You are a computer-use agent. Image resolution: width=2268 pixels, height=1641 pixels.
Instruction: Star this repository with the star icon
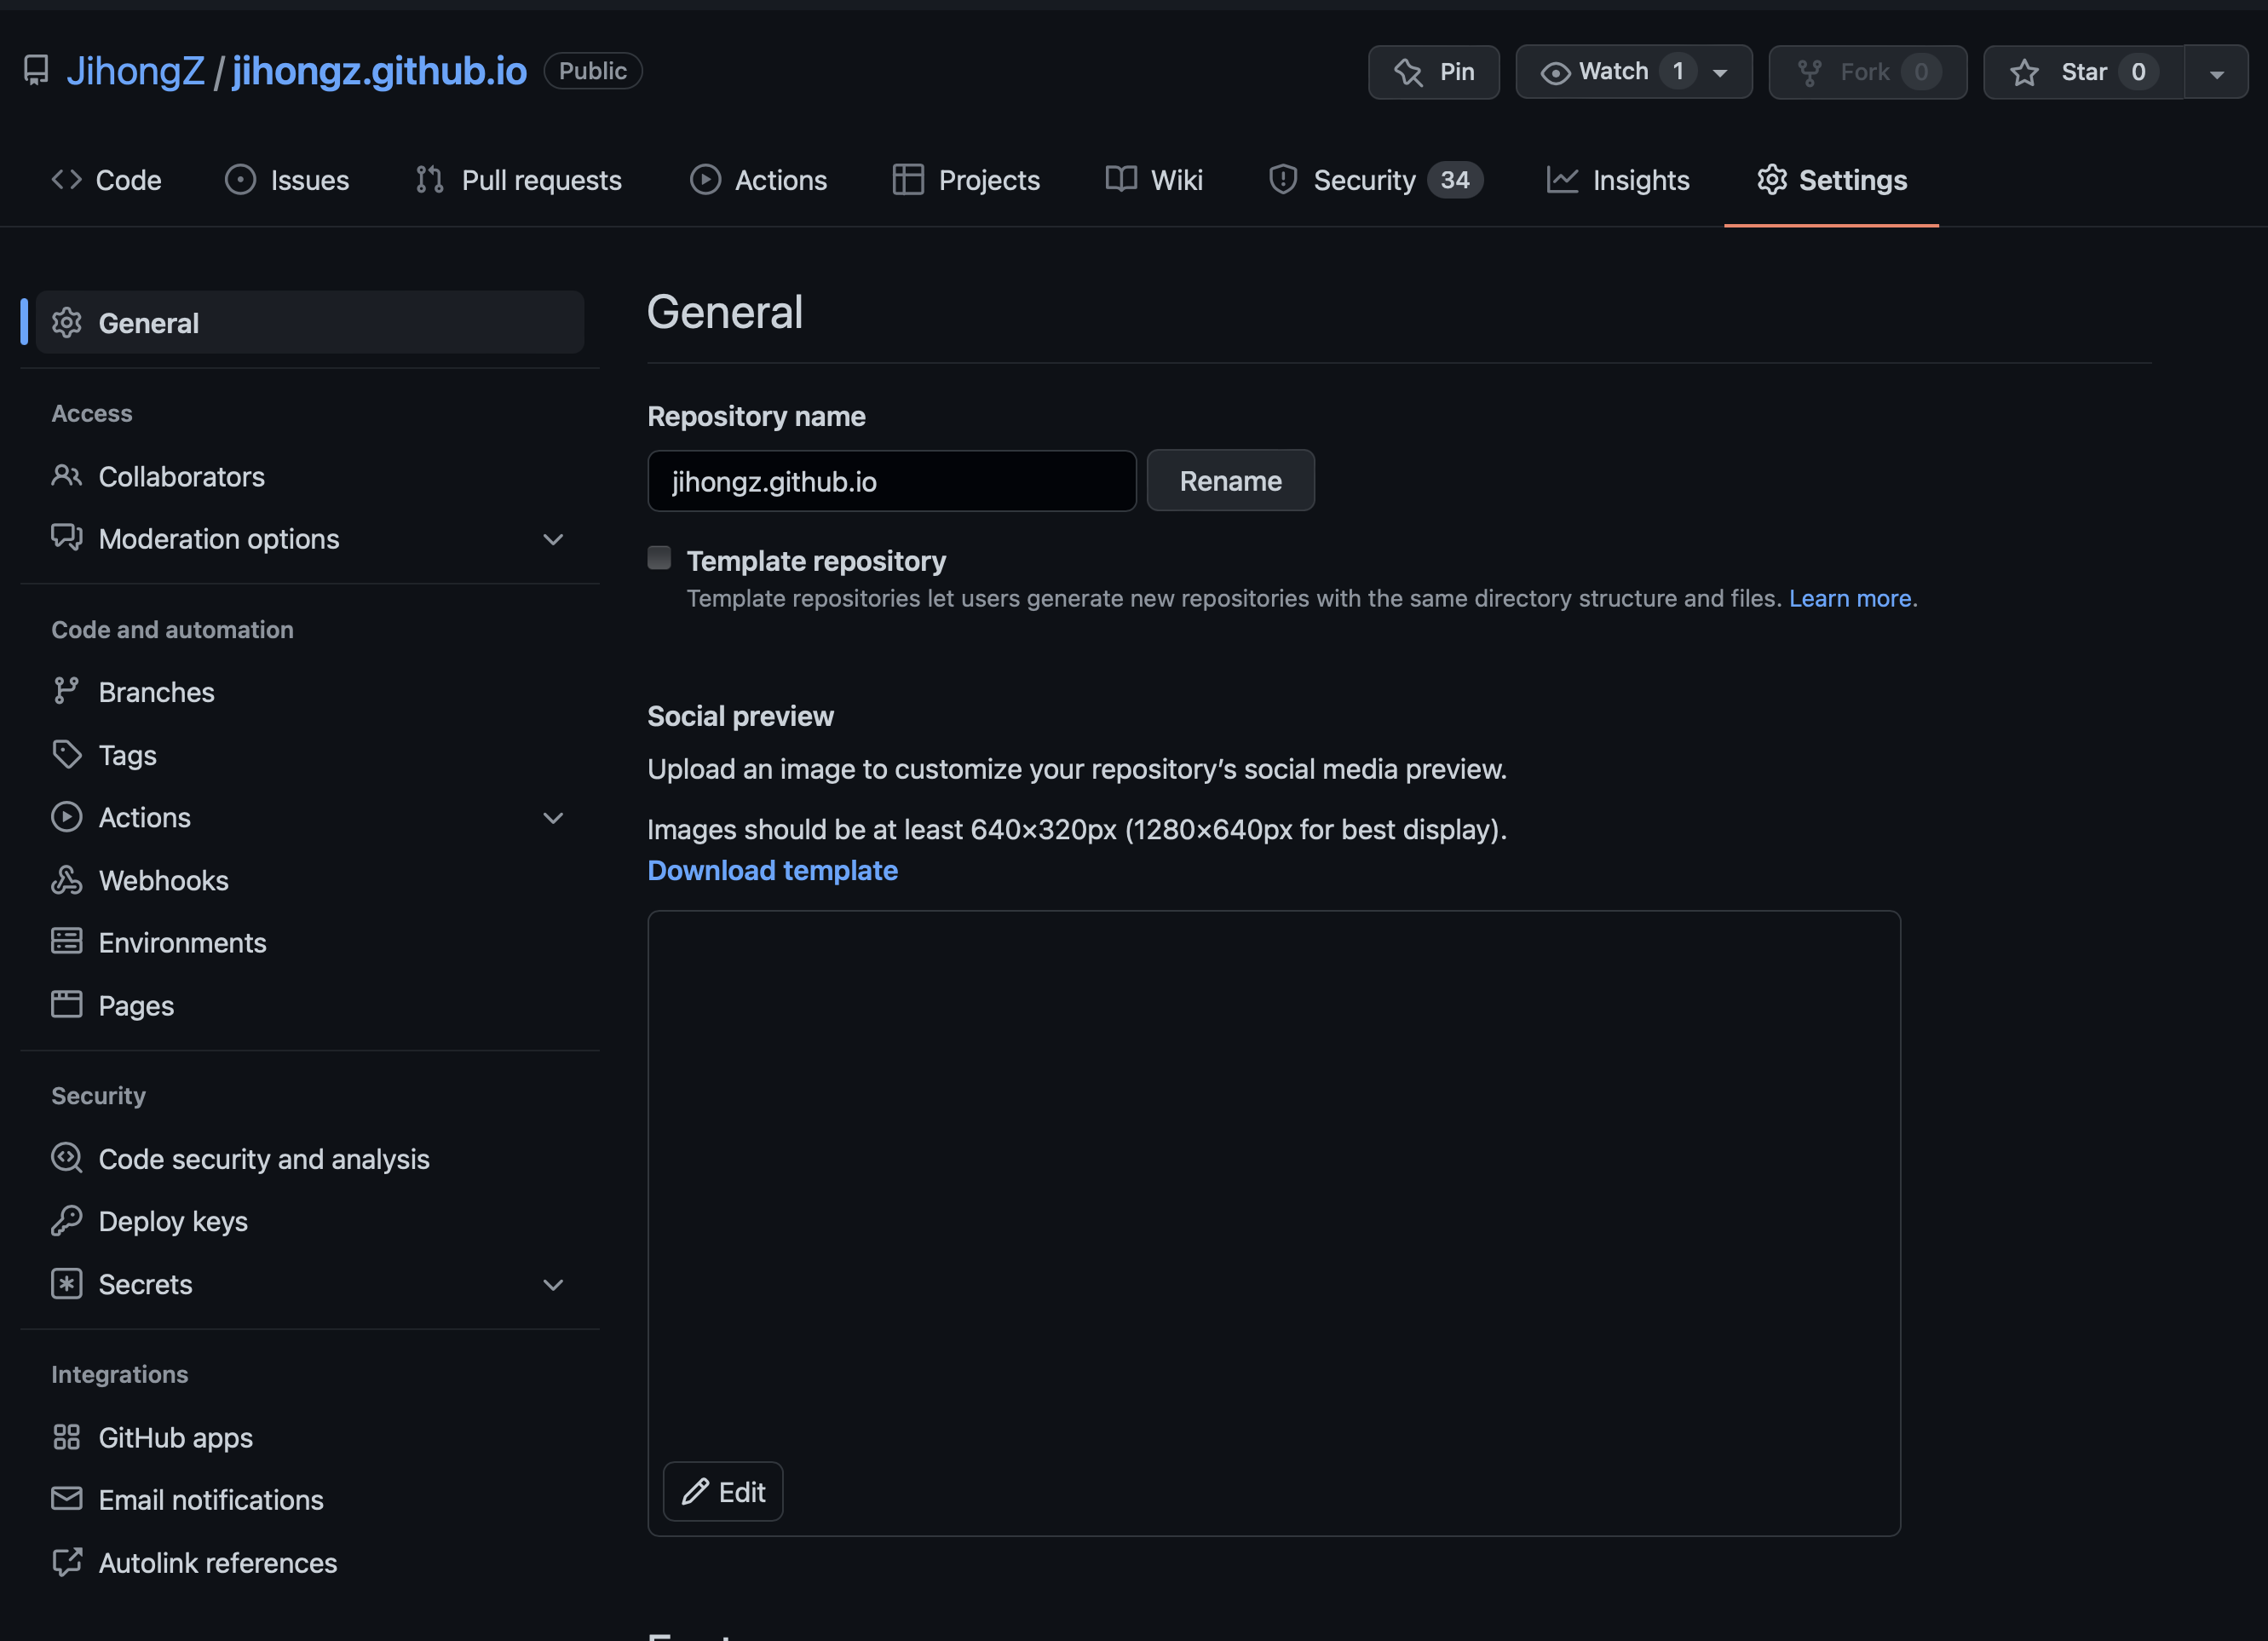pos(2025,72)
